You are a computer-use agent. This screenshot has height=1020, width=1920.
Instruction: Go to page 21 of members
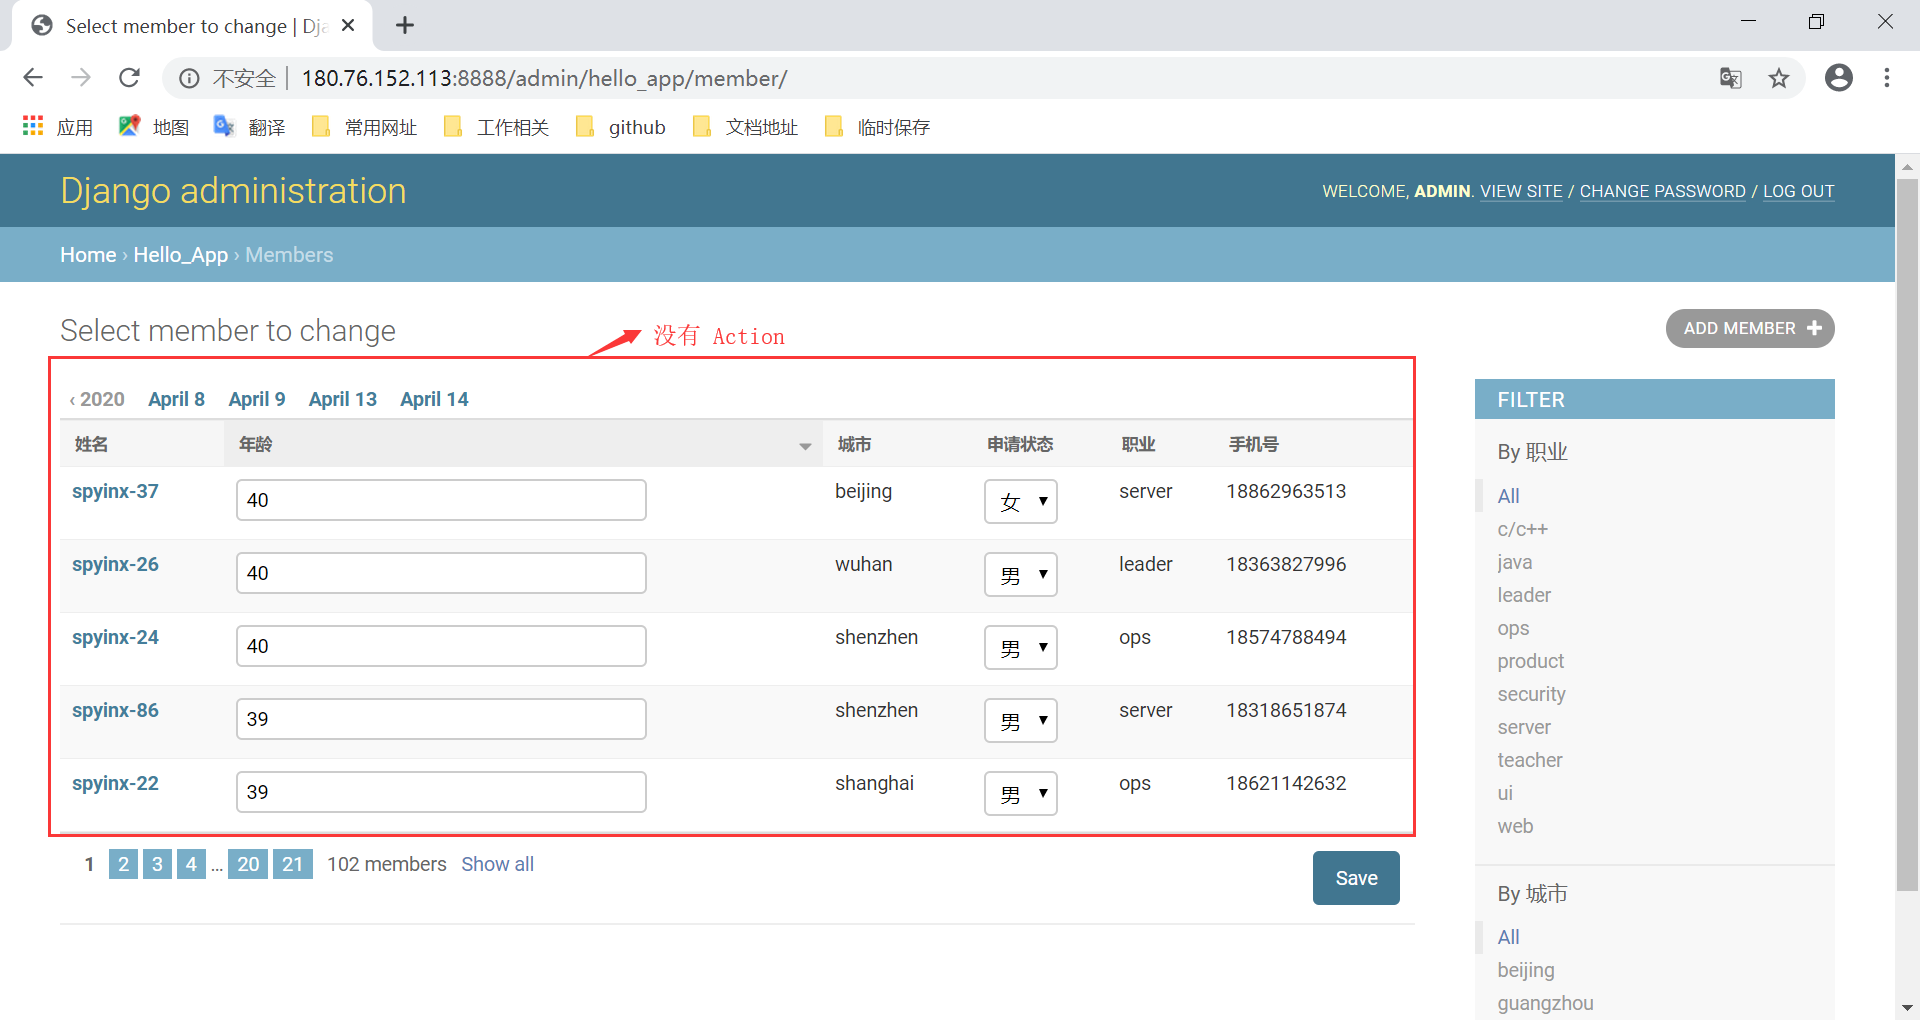pos(292,864)
